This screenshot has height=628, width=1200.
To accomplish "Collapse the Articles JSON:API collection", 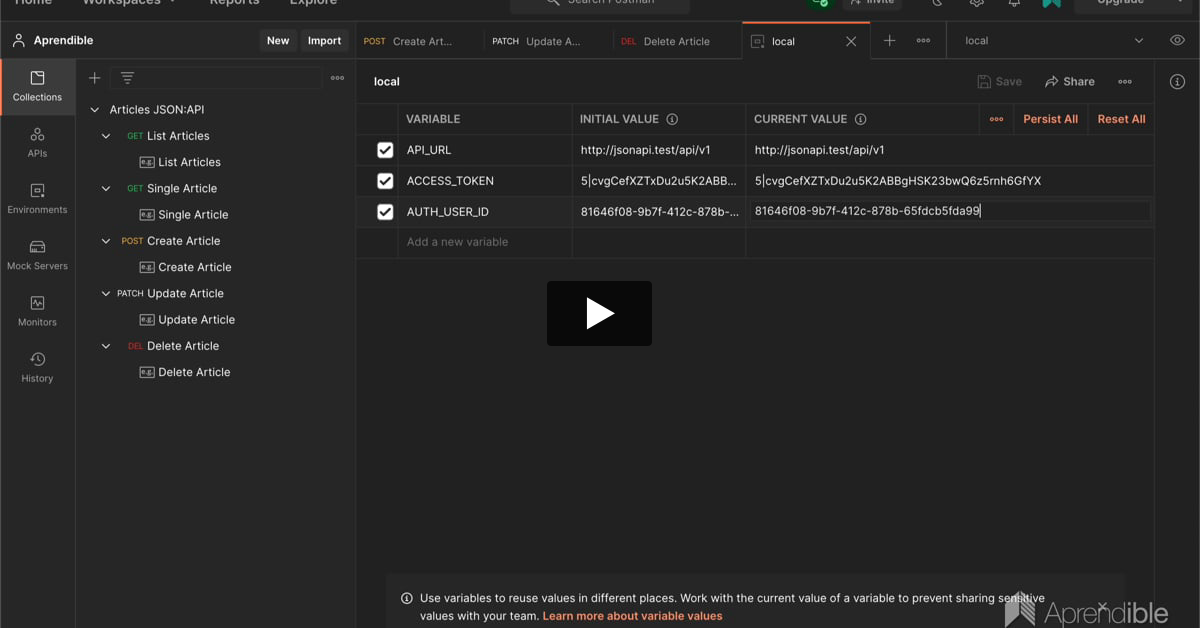I will click(95, 110).
